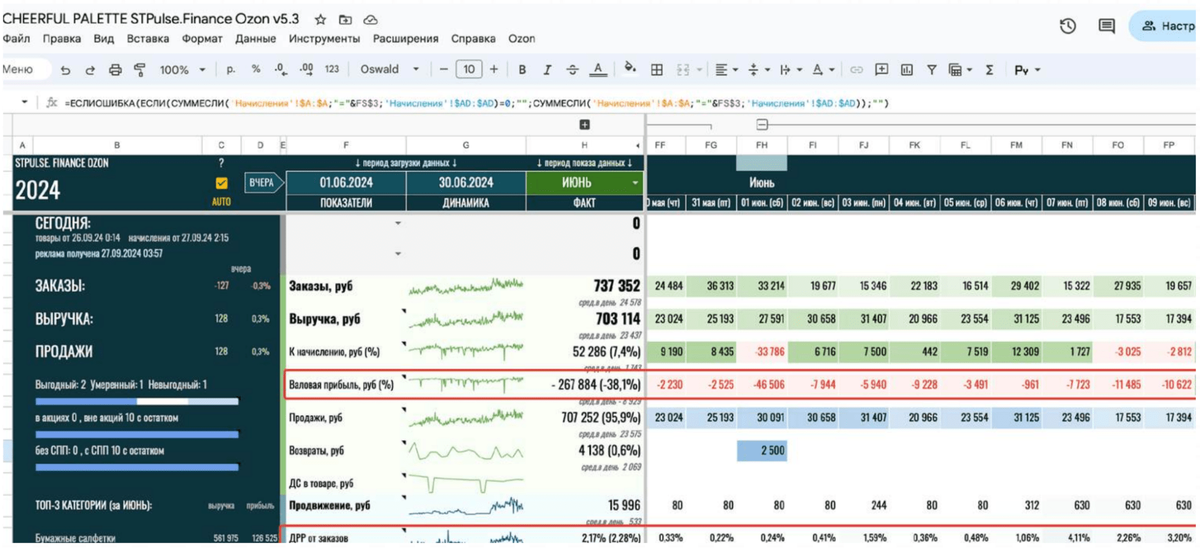Open the functions sigma menu
The width and height of the screenshot is (1200, 549).
coord(990,70)
